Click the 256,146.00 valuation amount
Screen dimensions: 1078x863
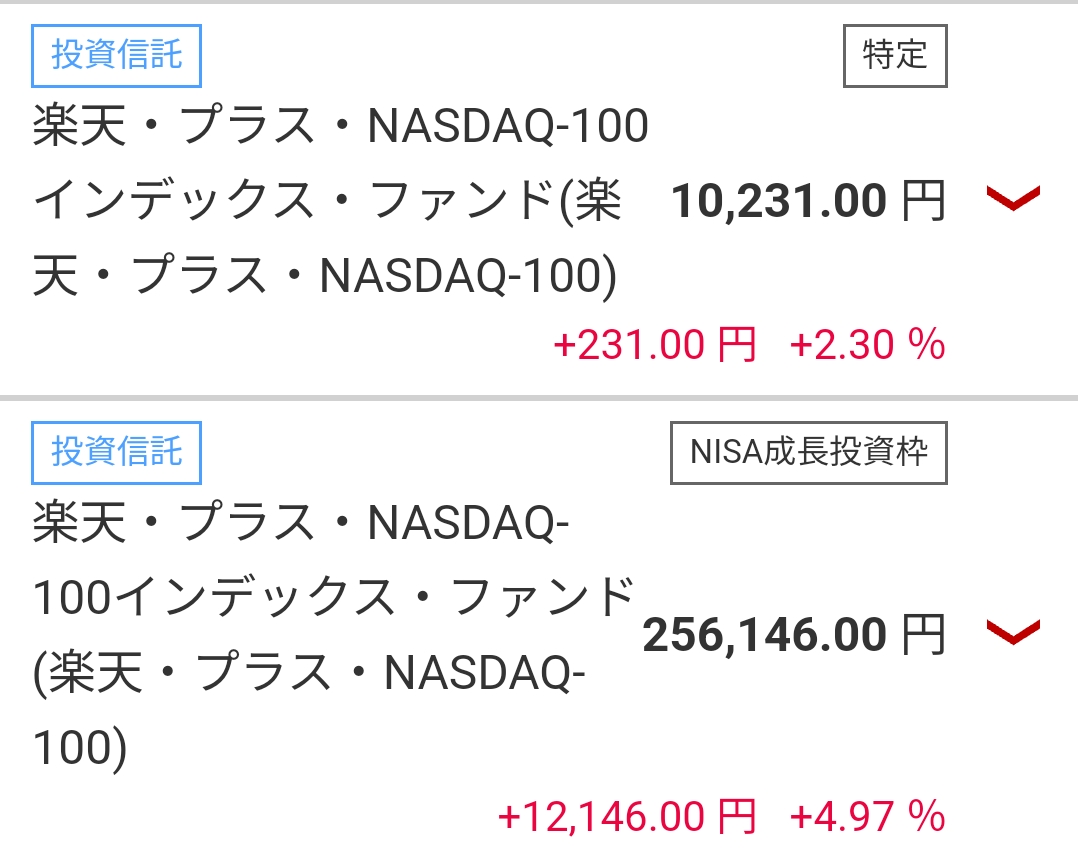tap(765, 635)
